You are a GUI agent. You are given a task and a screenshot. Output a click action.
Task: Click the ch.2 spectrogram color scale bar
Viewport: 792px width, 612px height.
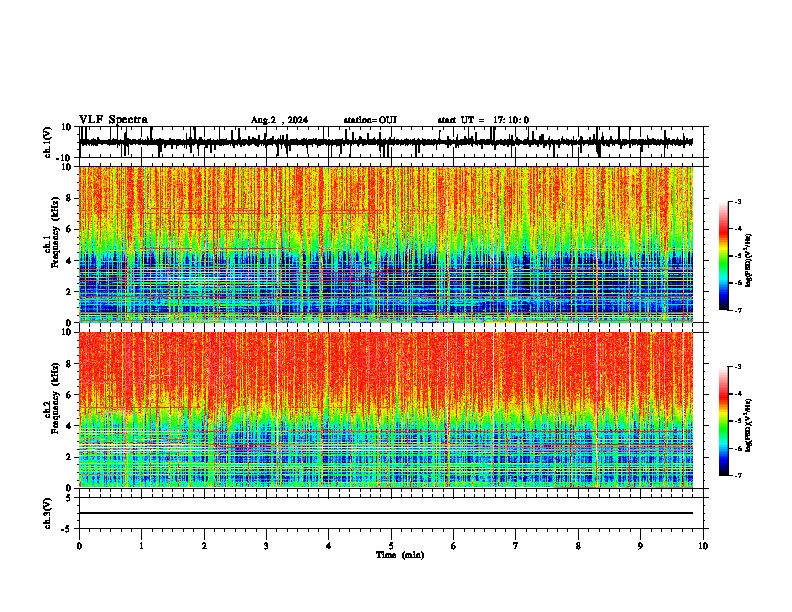pos(724,421)
